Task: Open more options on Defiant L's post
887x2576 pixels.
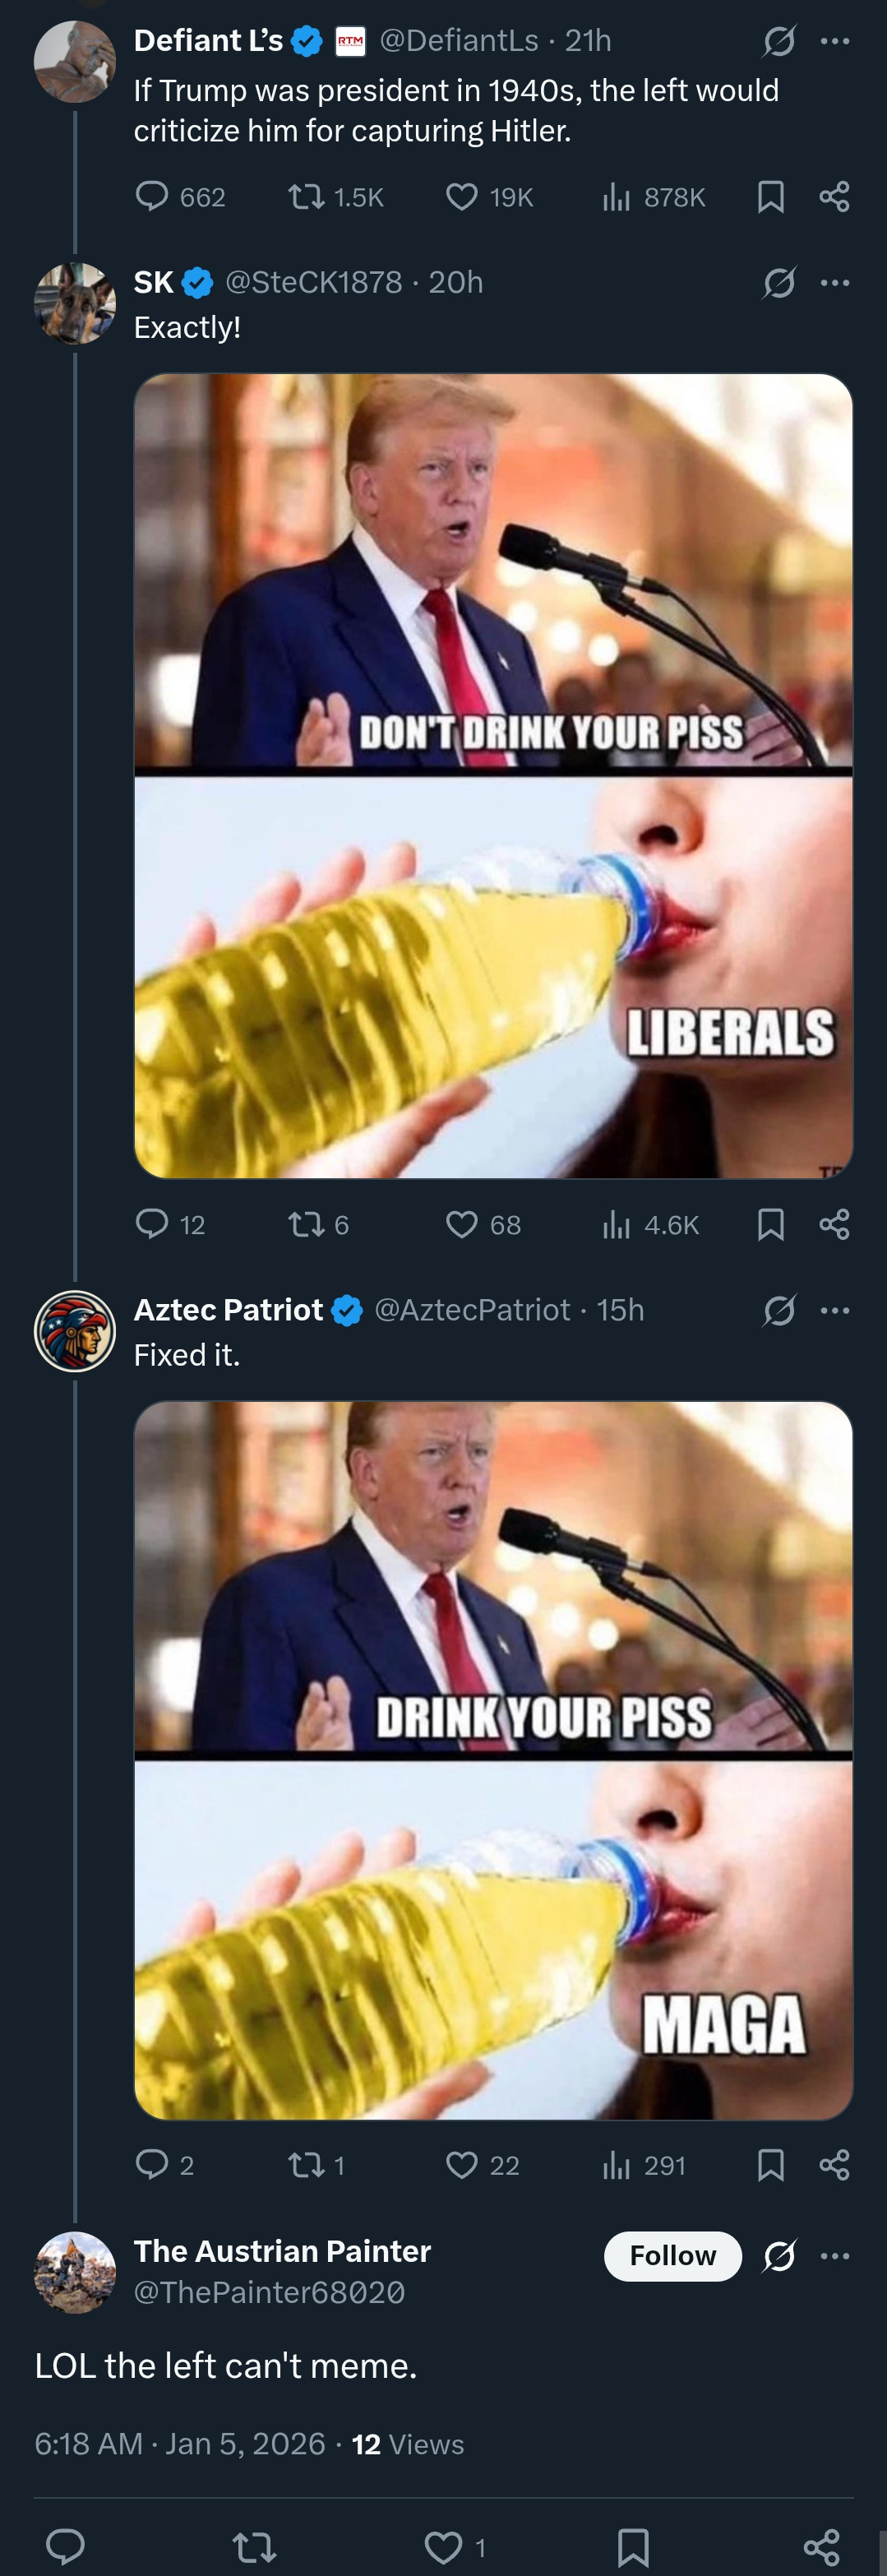Action: pyautogui.click(x=834, y=41)
